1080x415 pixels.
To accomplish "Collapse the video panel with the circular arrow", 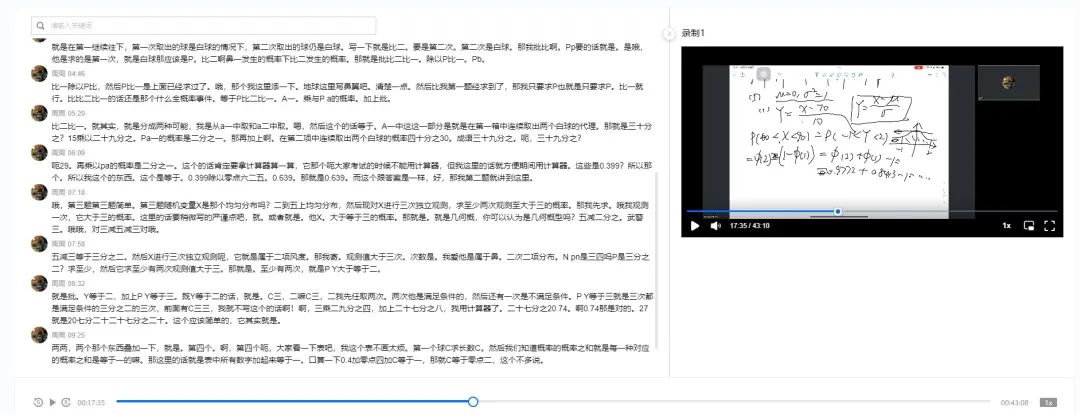I will 669,34.
